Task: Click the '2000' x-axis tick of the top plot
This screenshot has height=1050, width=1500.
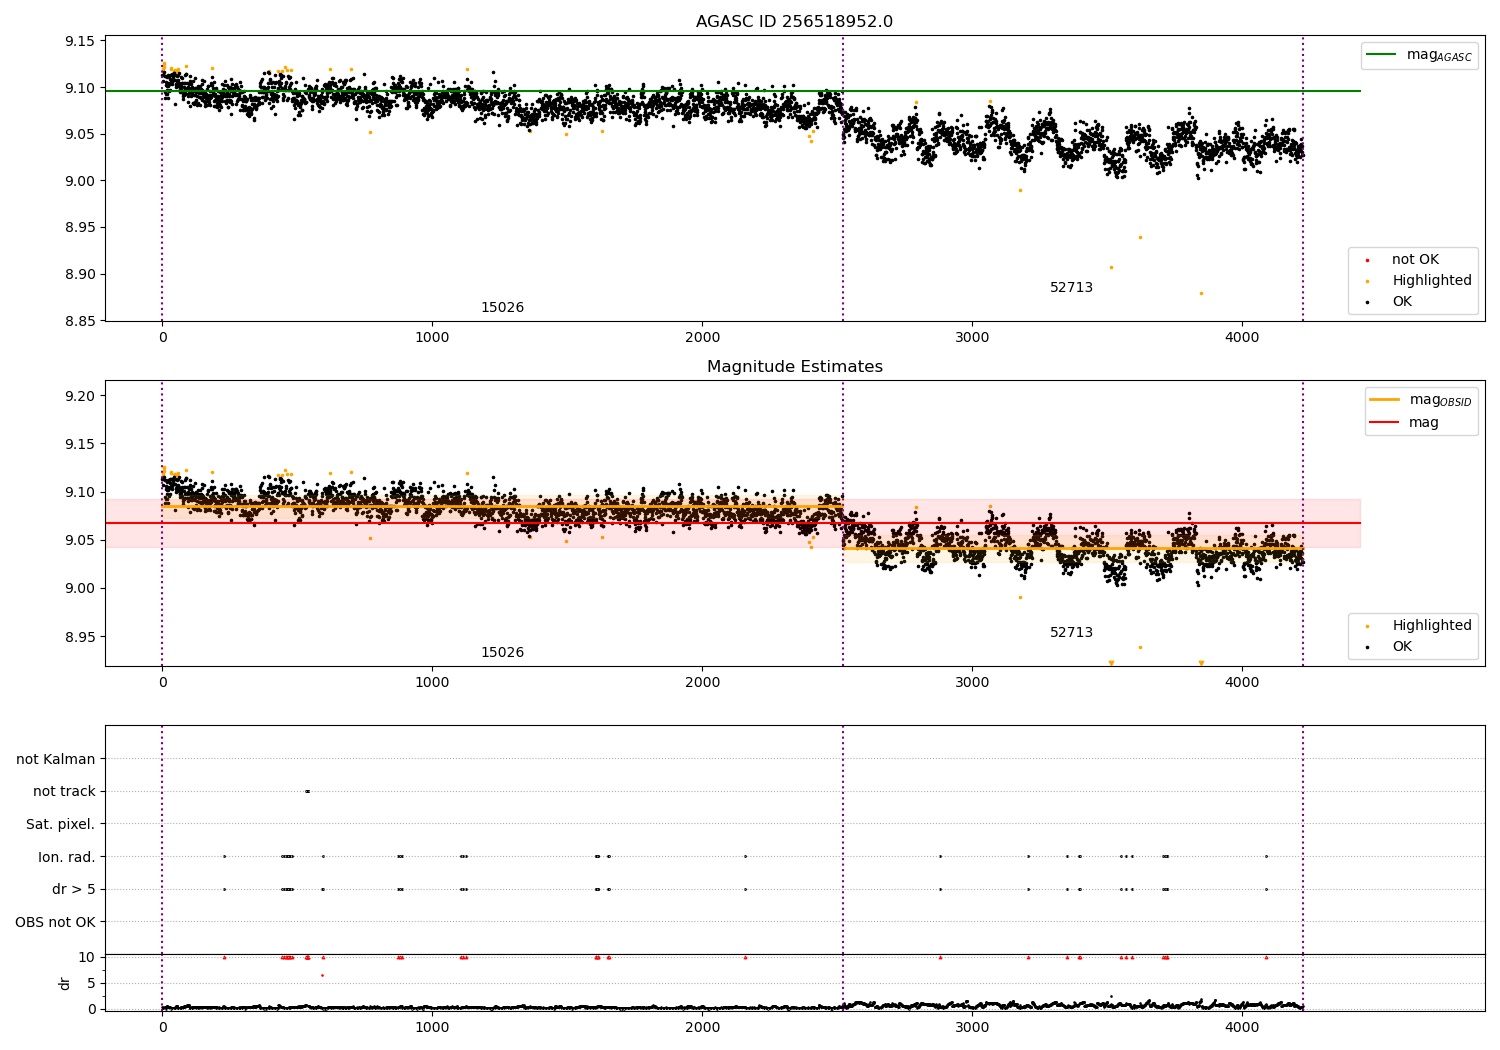Action: (702, 339)
